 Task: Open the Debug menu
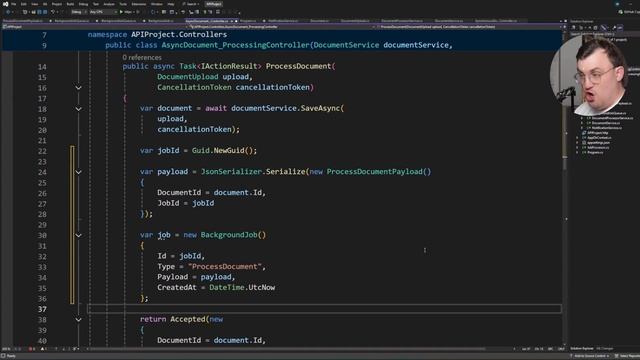(83, 4)
